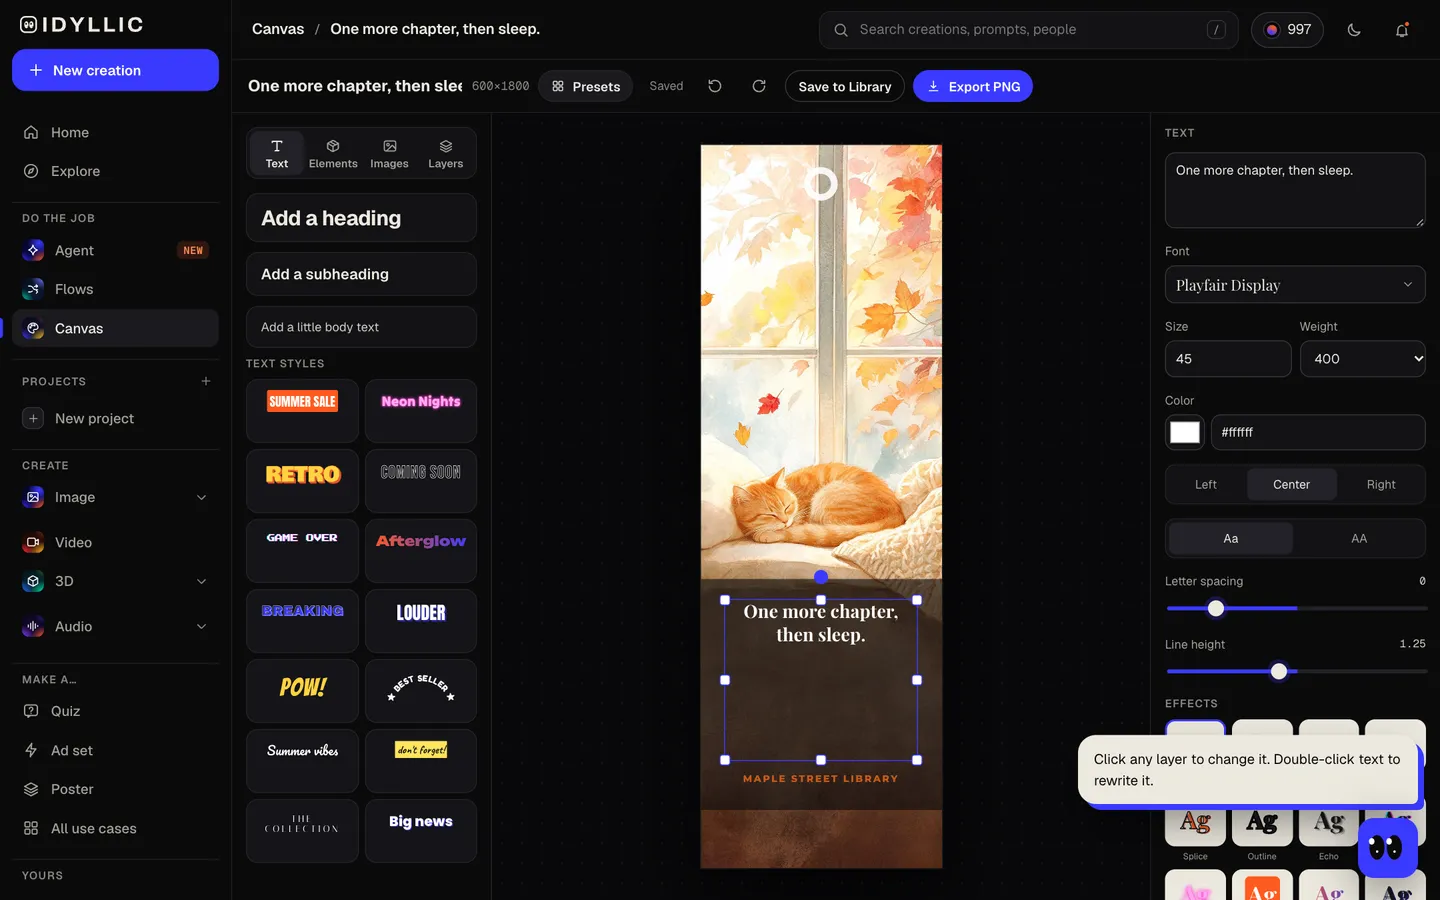Open the Agent sidebar item
The image size is (1440, 900).
coord(115,250)
